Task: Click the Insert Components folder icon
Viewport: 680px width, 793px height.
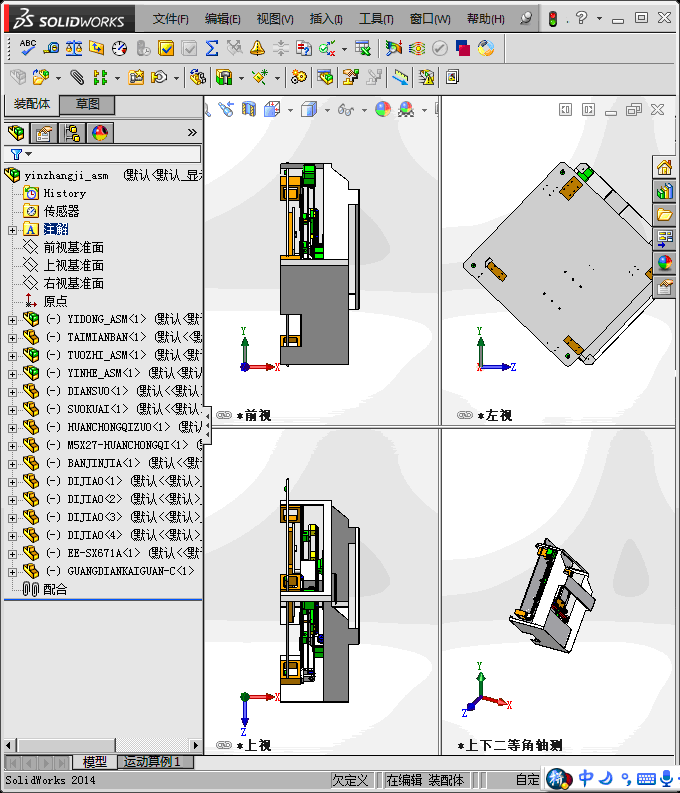Action: (x=40, y=77)
